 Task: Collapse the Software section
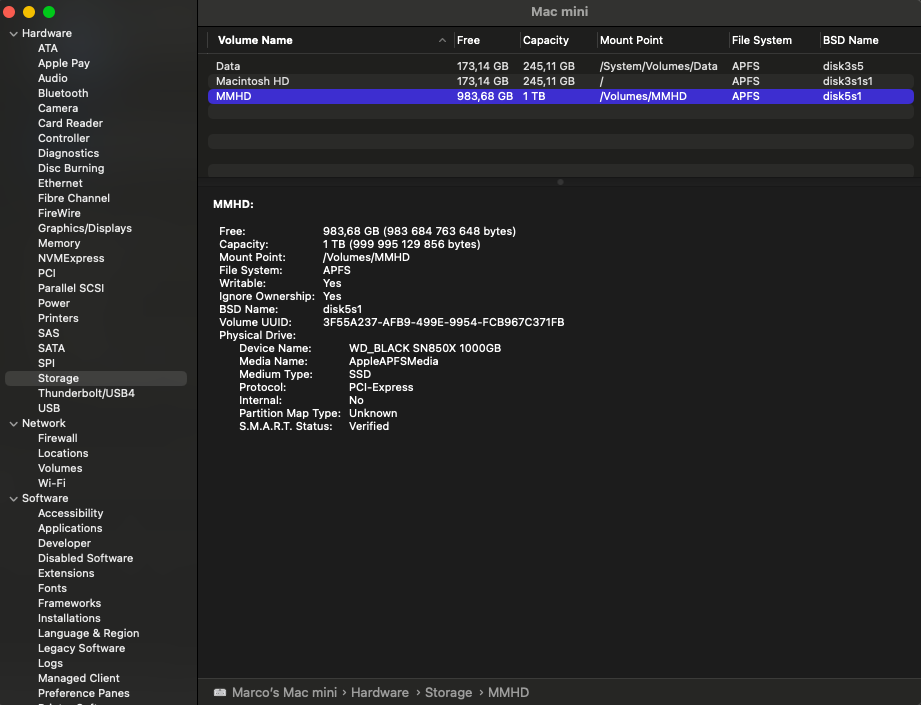tap(14, 499)
